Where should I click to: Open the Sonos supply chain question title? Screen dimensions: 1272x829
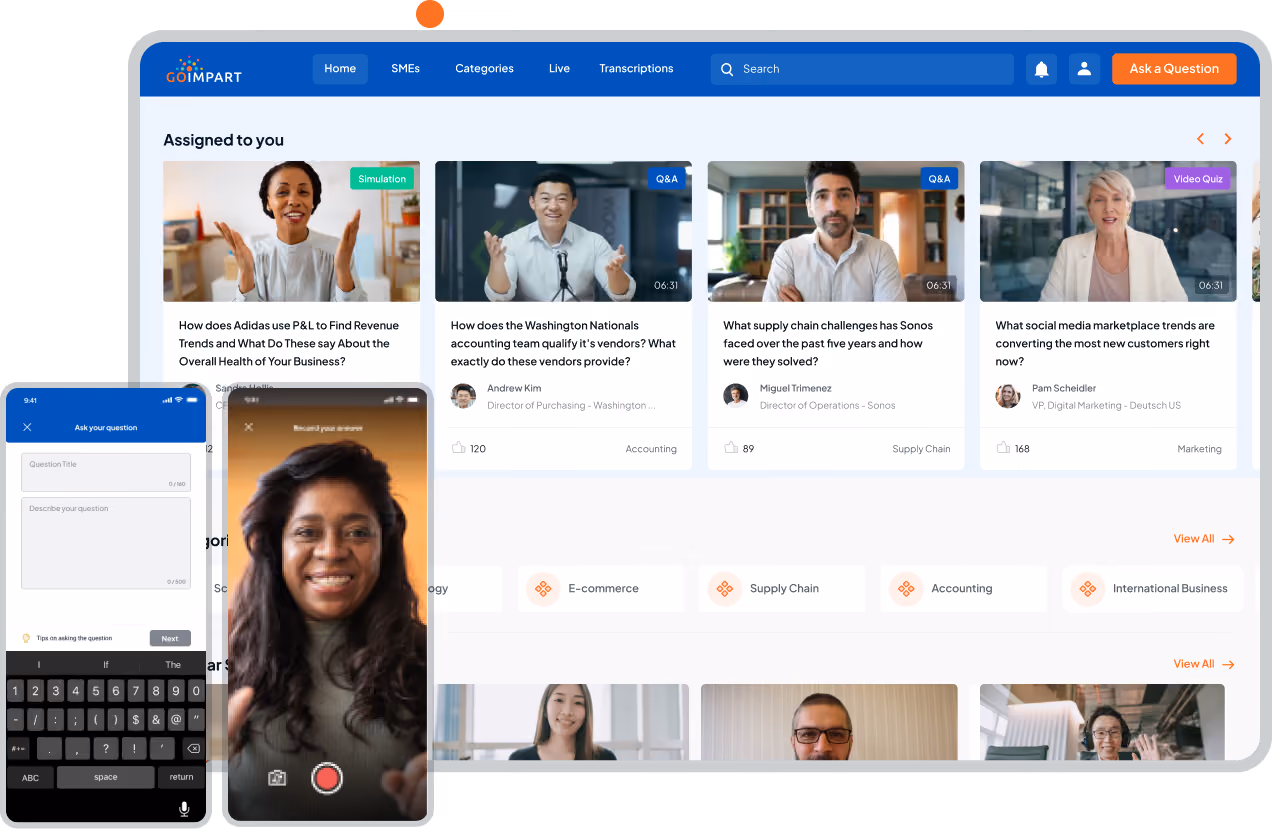click(x=828, y=344)
